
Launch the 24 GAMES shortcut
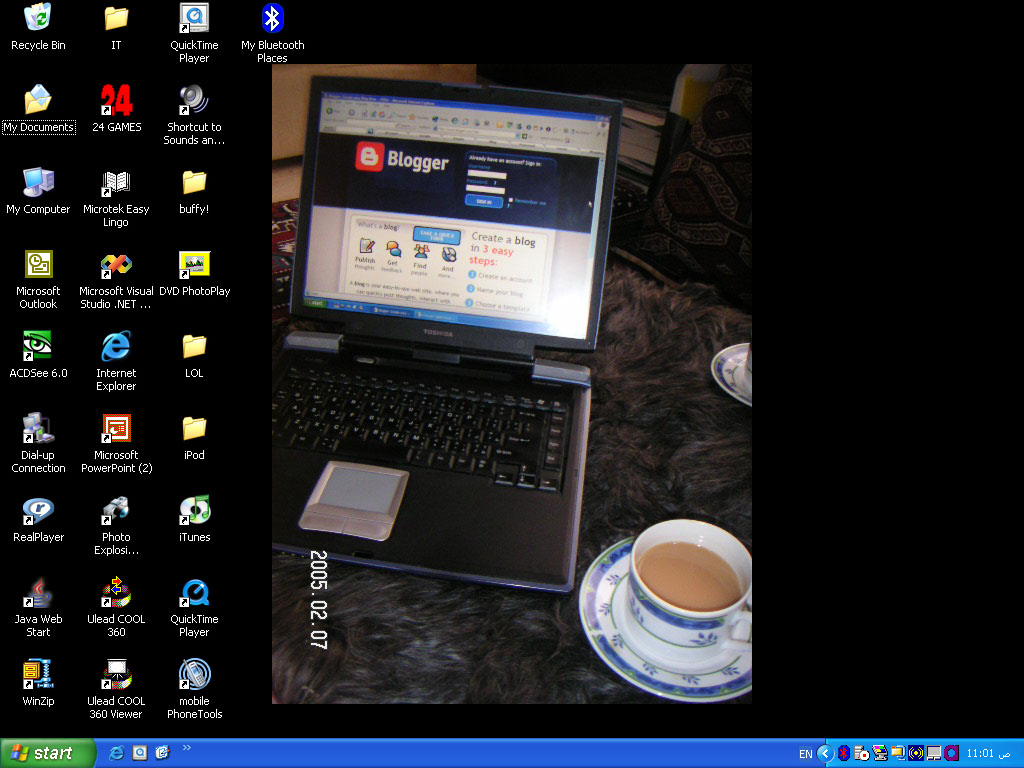click(x=116, y=109)
